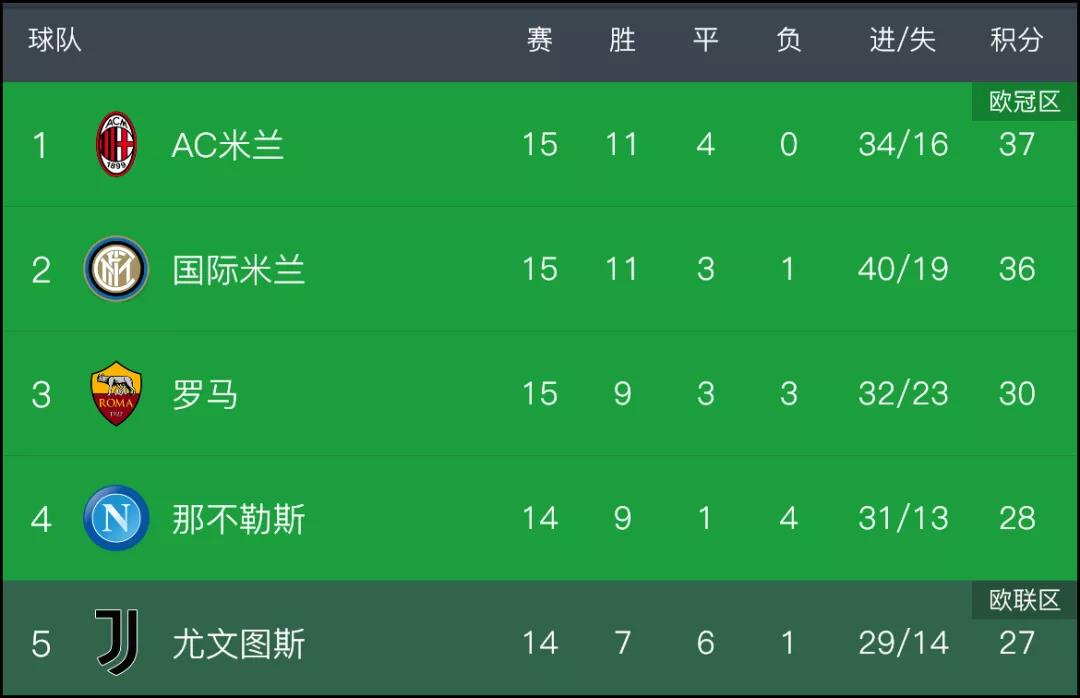Click the Inter Milan club crest
1080x698 pixels.
pos(116,269)
